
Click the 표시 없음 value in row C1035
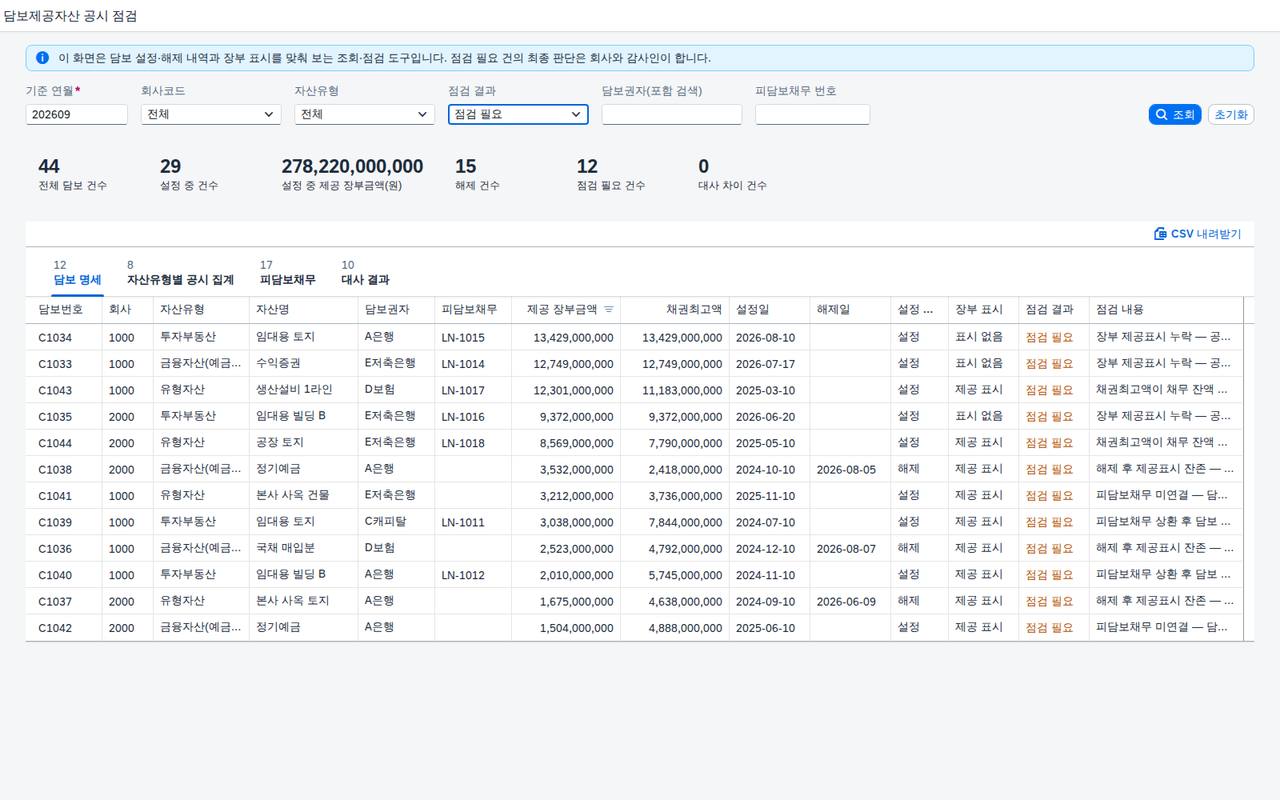click(x=979, y=416)
